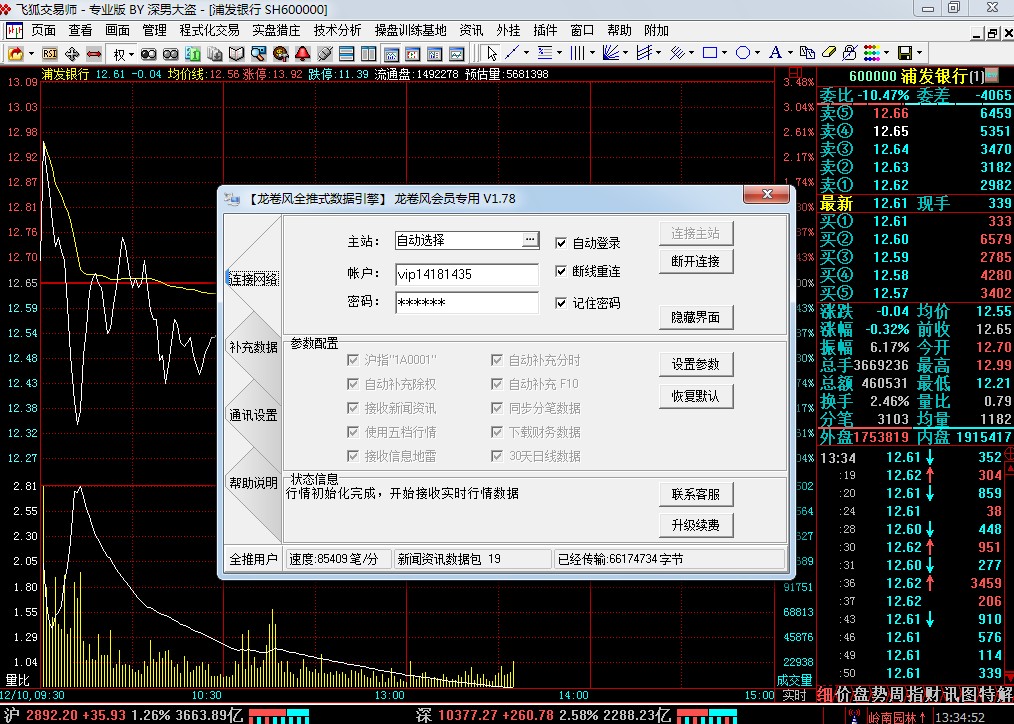Screen dimensions: 1014x724
Task: Click the two-column layout icon
Action: click(x=369, y=54)
